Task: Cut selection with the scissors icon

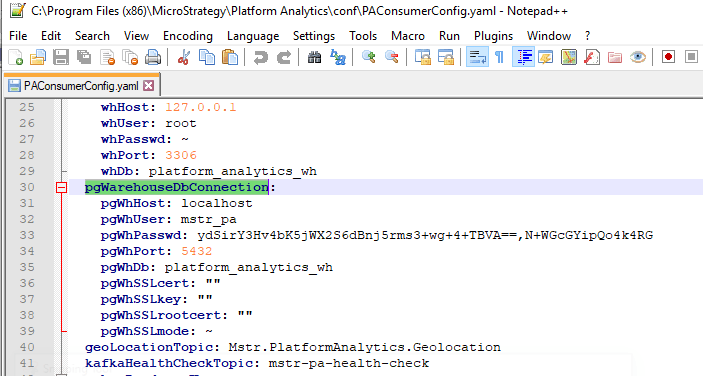Action: coord(183,57)
